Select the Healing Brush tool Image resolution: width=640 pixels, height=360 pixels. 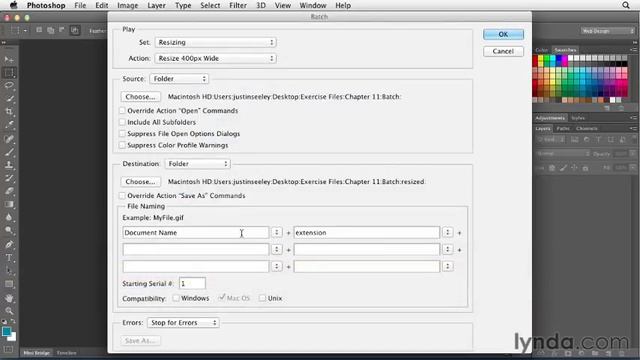9,139
